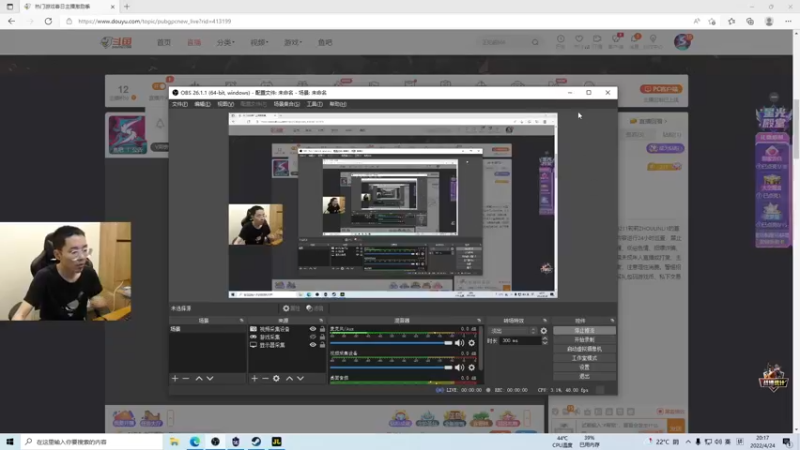Expand Douyu 游戏 games dropdown
The height and width of the screenshot is (450, 800).
293,42
